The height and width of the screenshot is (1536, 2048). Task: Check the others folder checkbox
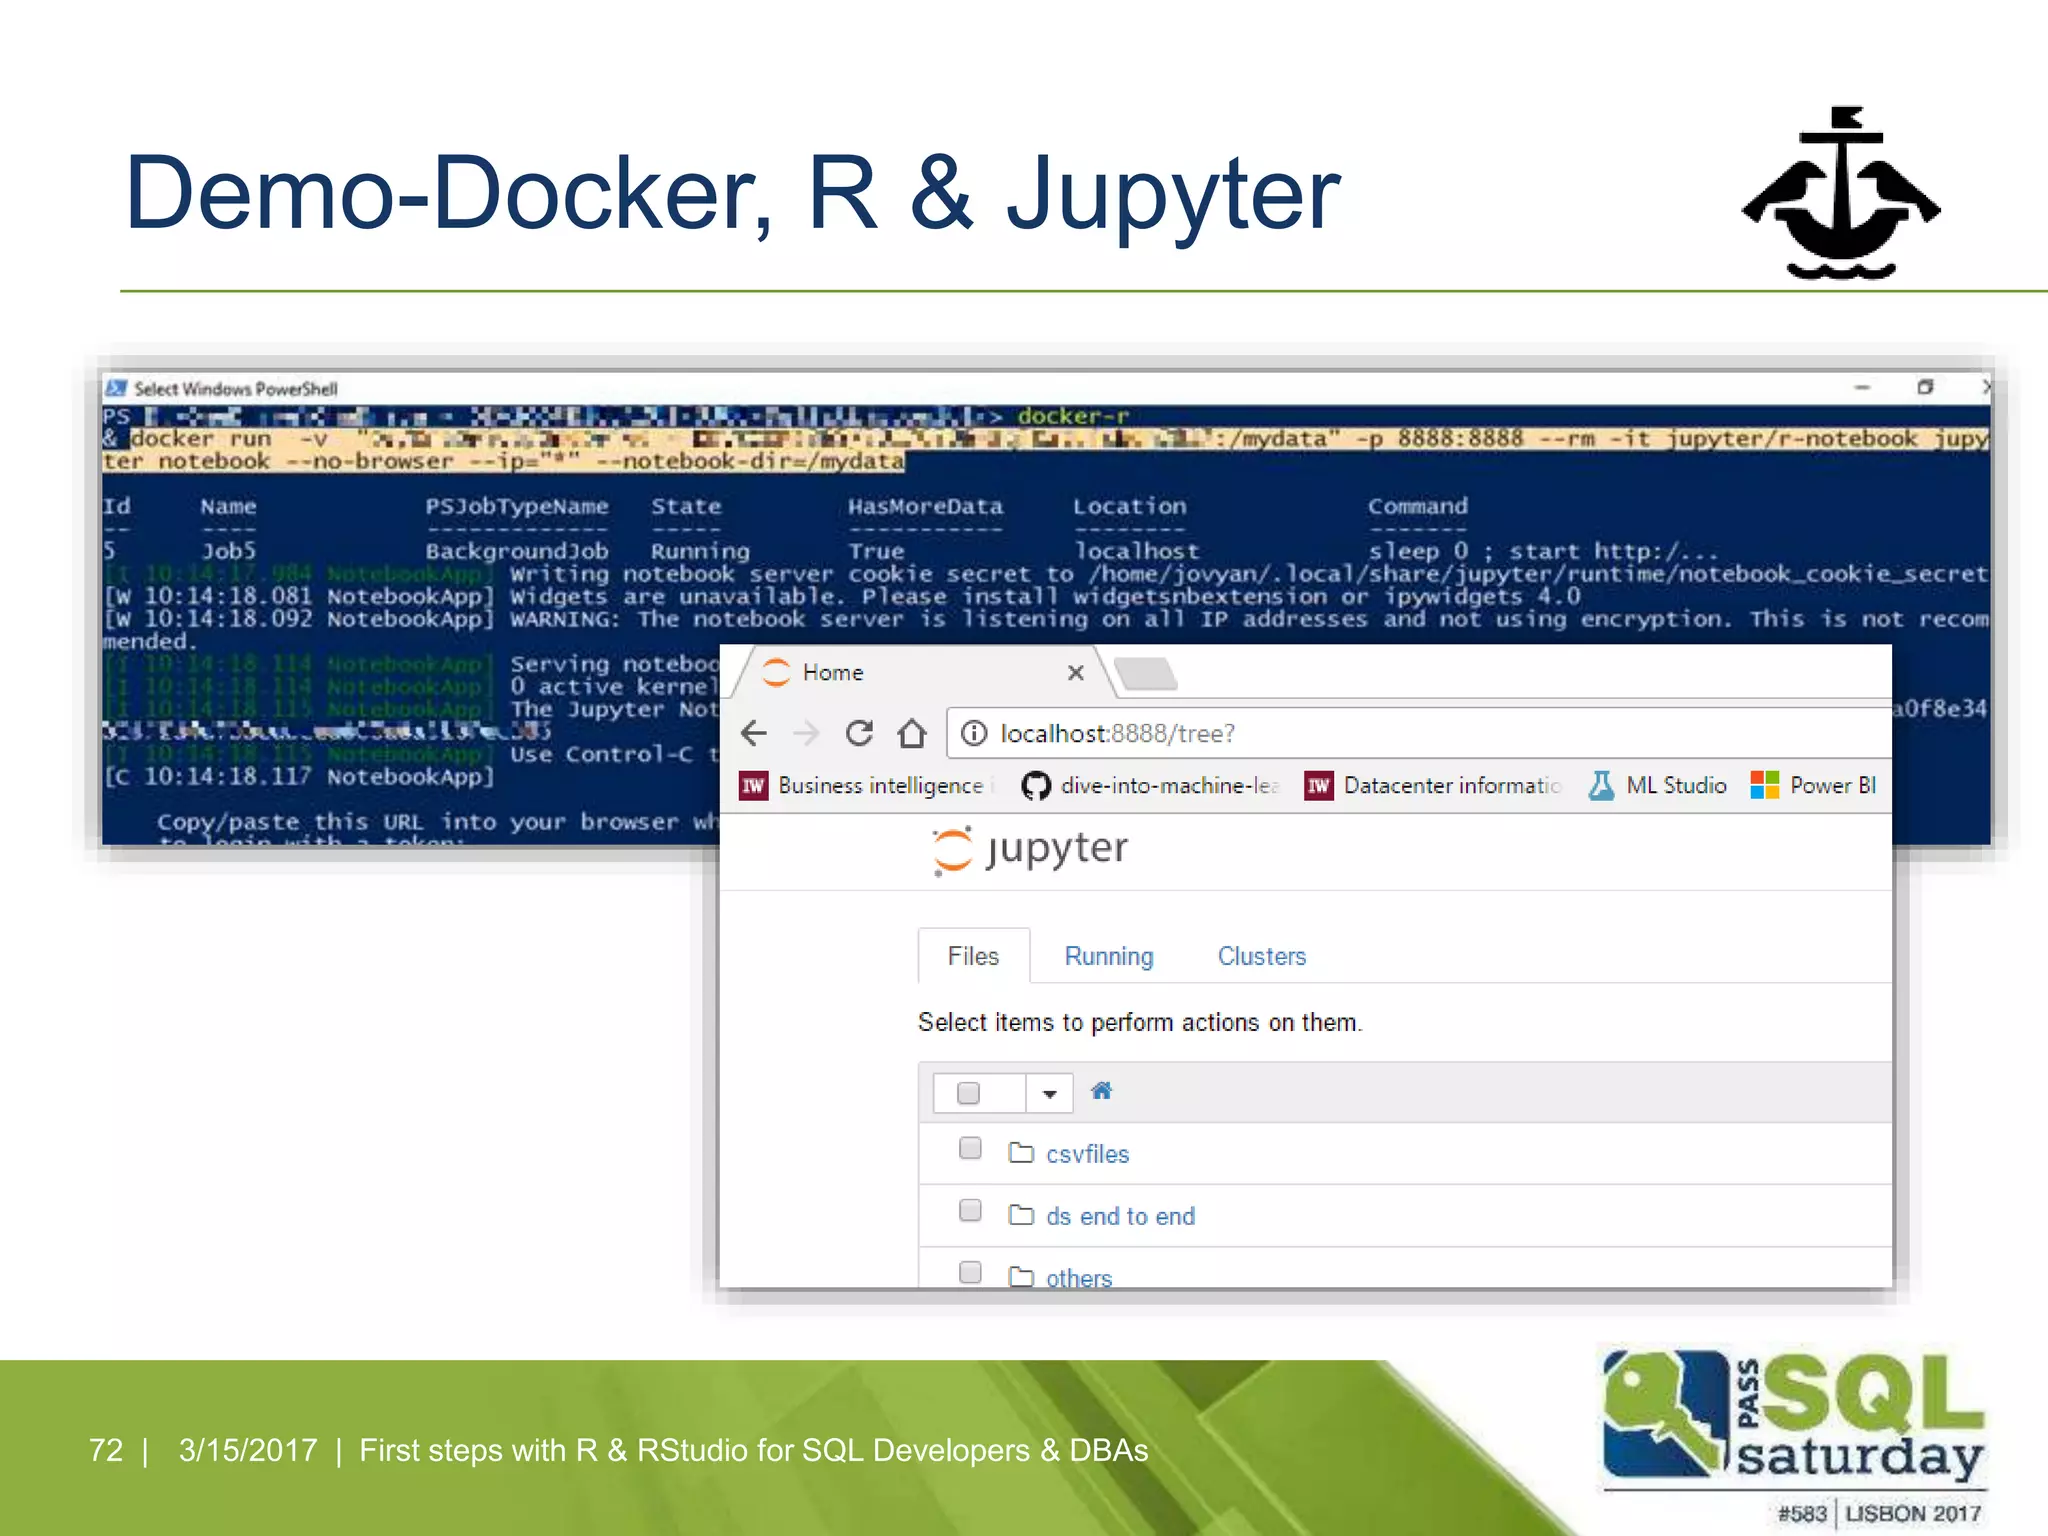point(970,1272)
